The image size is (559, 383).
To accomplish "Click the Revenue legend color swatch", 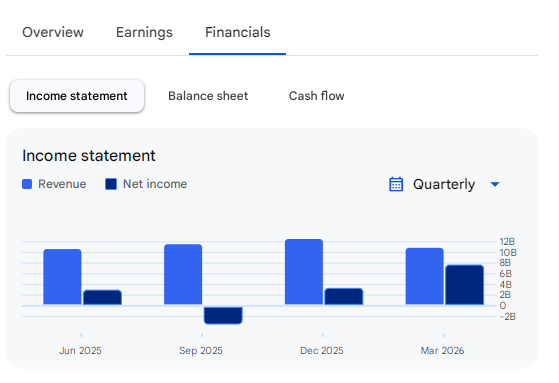I will pyautogui.click(x=27, y=184).
